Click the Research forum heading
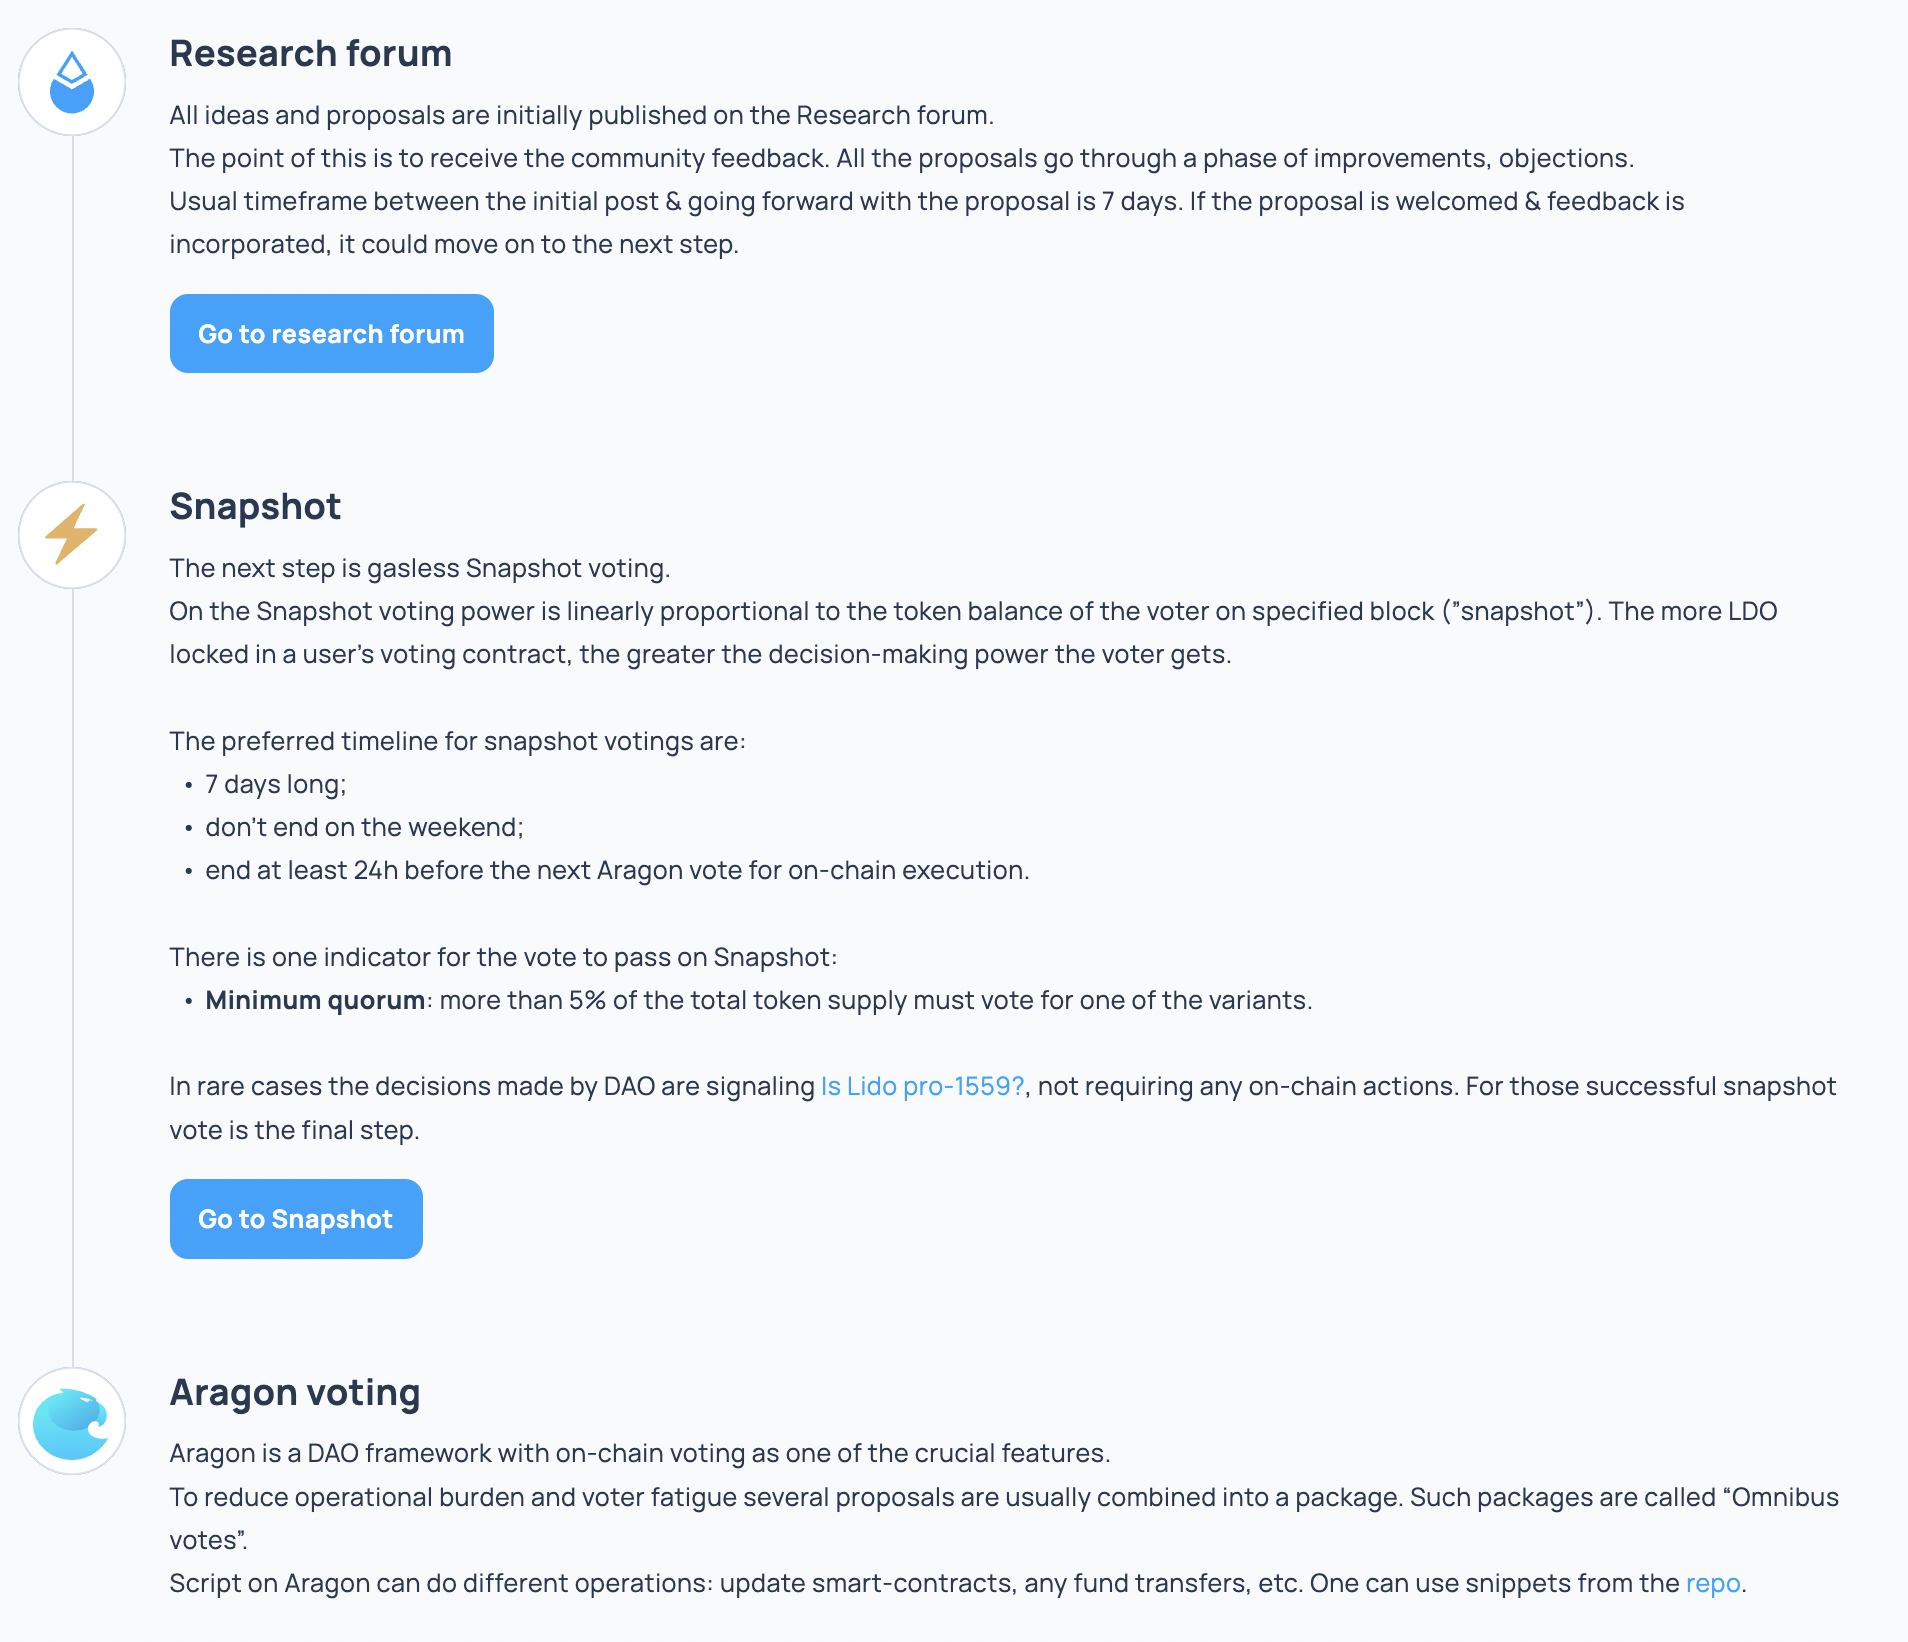Image resolution: width=1908 pixels, height=1642 pixels. coord(310,53)
